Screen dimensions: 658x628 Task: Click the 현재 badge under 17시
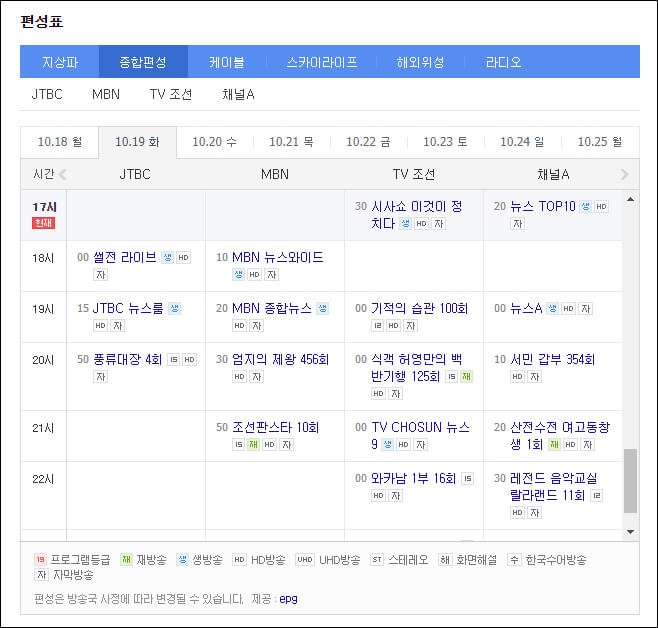pyautogui.click(x=44, y=223)
